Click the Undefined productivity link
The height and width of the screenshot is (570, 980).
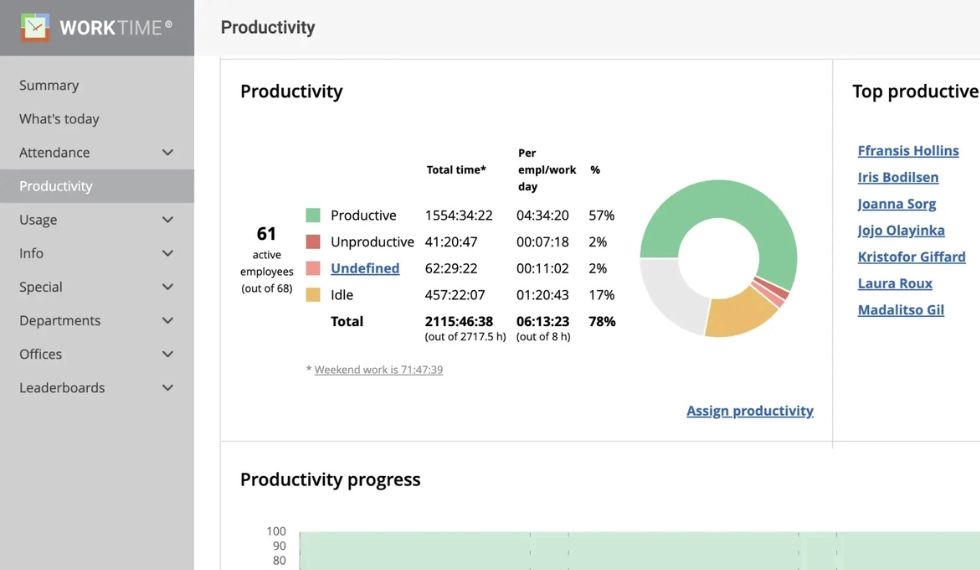point(365,268)
